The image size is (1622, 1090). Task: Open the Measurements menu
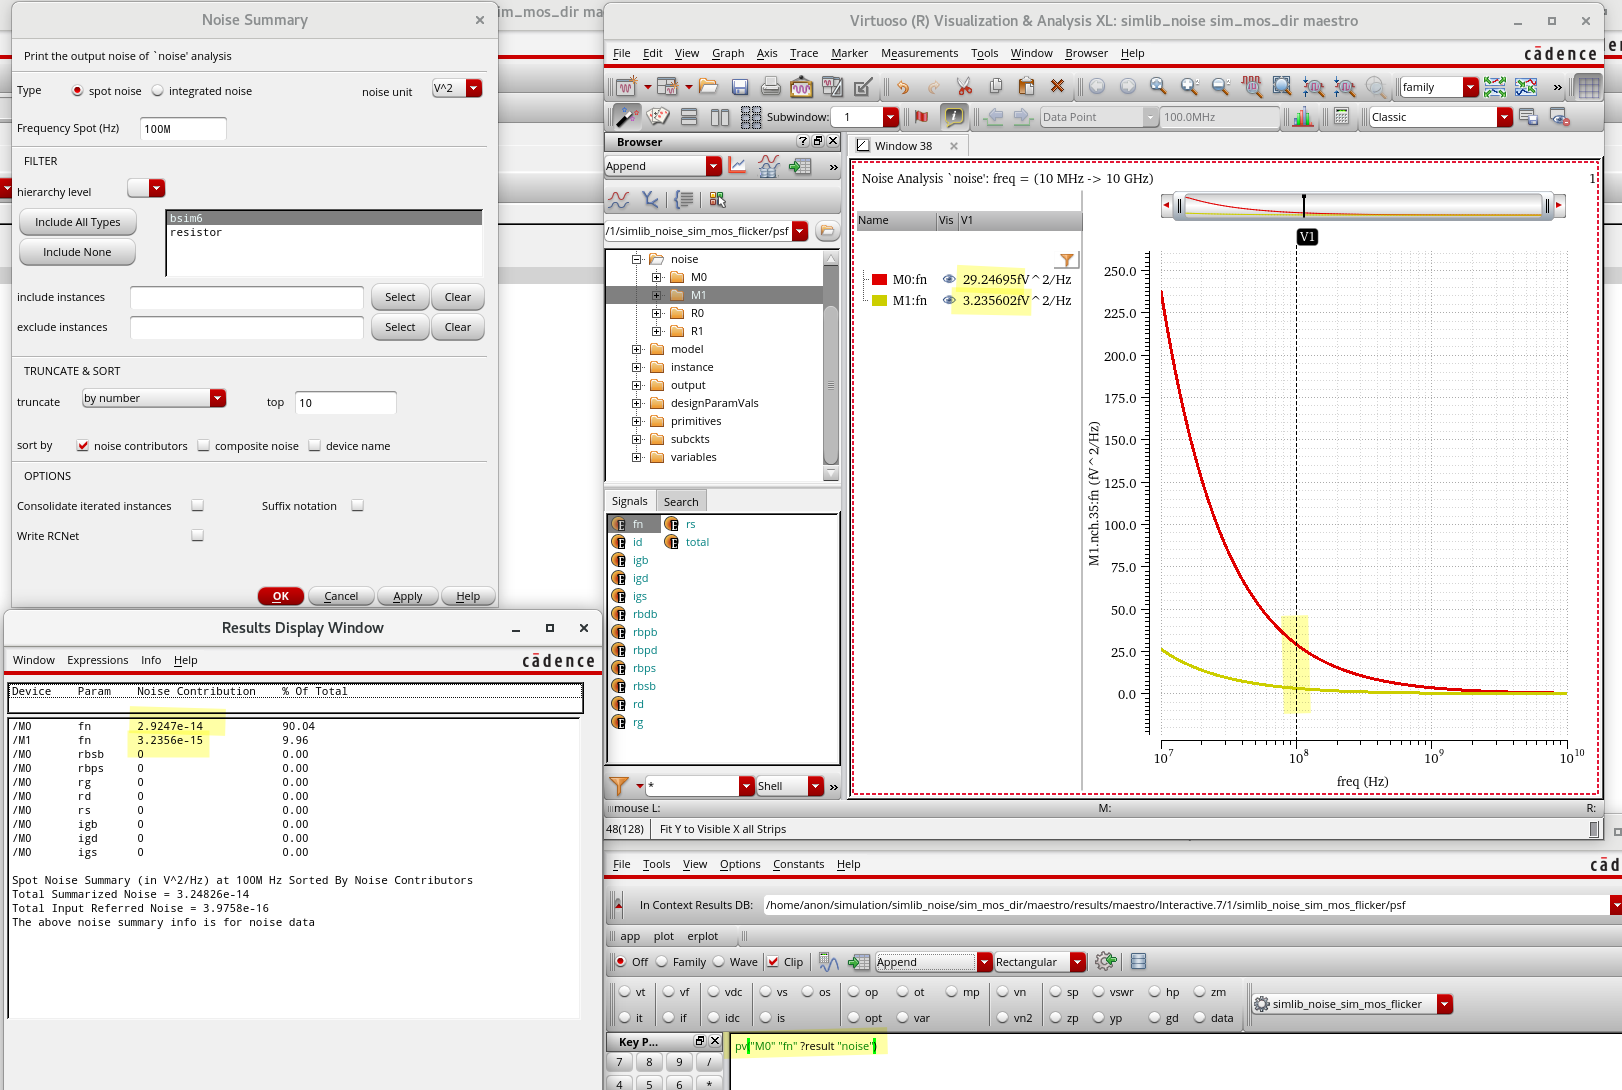[x=919, y=53]
